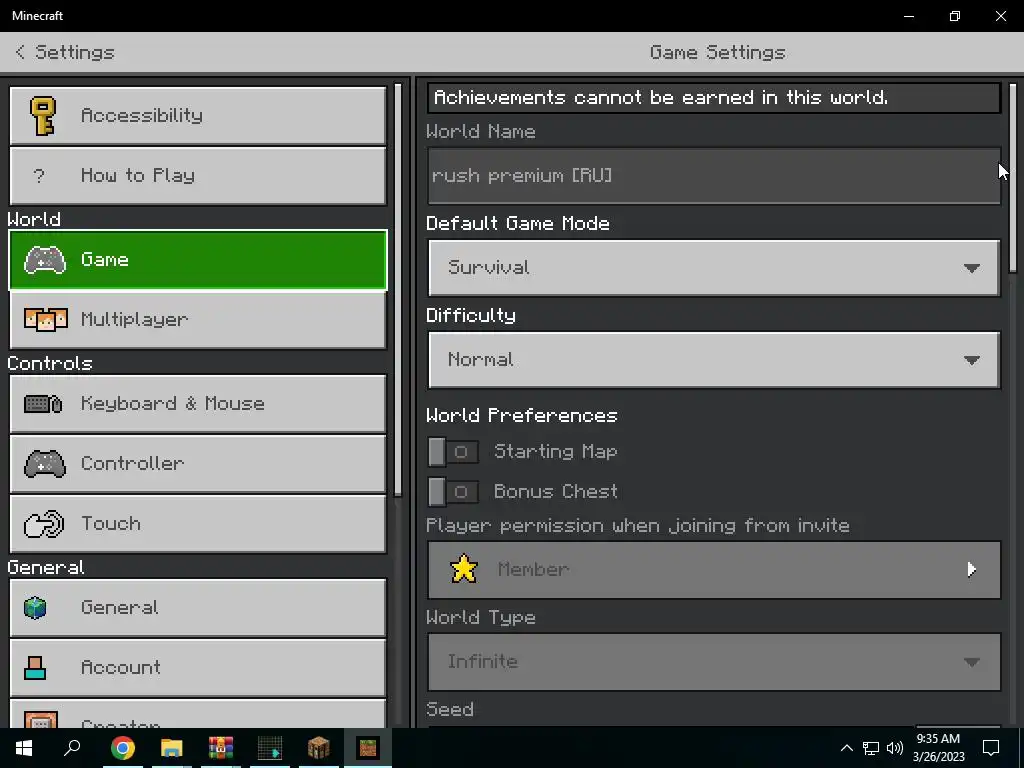This screenshot has height=768, width=1024.
Task: Click the key icon beside Accessibility
Action: (x=43, y=116)
